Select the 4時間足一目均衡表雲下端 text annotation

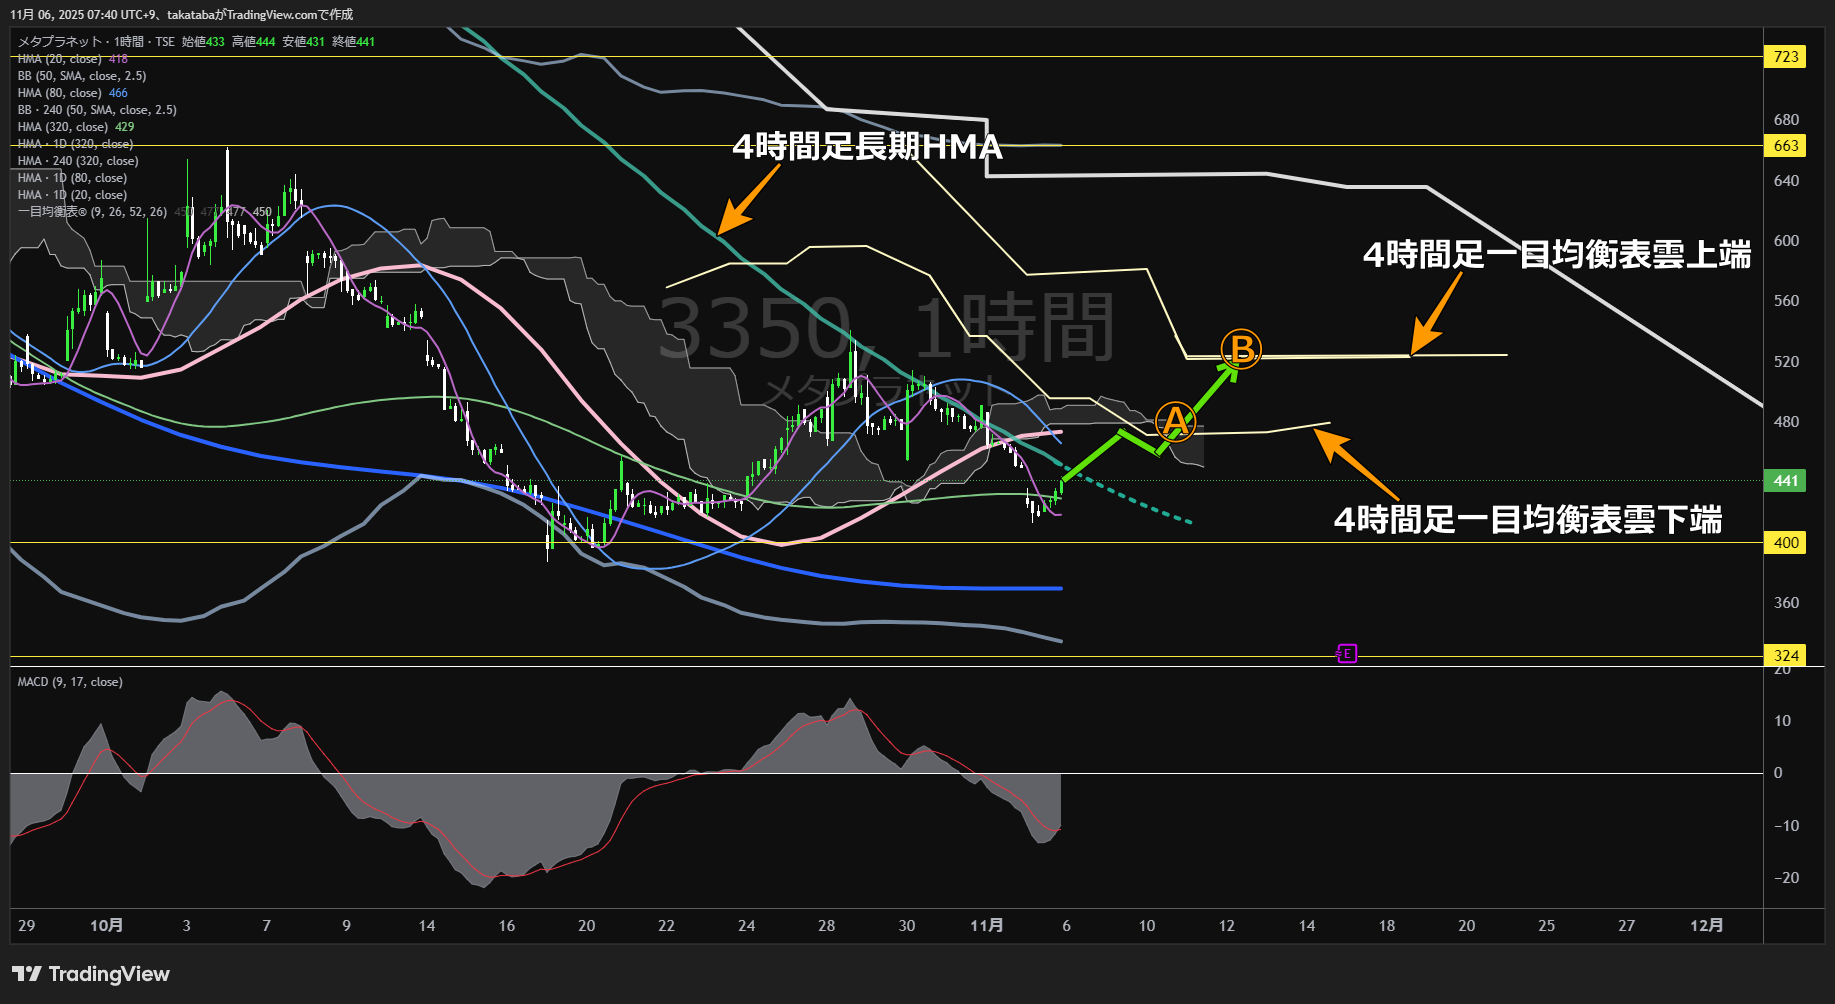(x=1528, y=520)
